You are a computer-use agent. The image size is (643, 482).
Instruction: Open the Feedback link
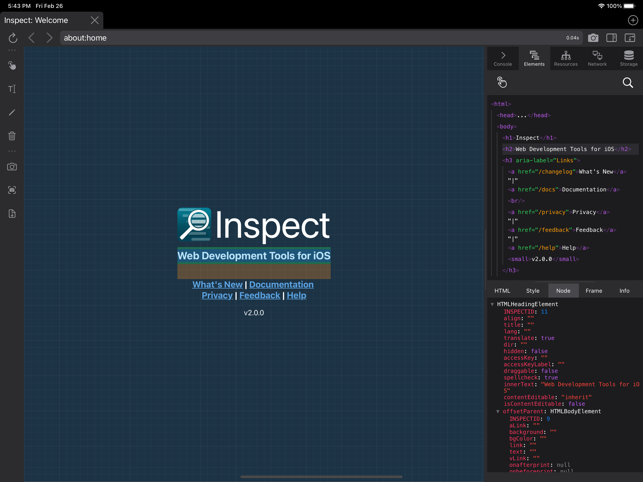[x=260, y=295]
